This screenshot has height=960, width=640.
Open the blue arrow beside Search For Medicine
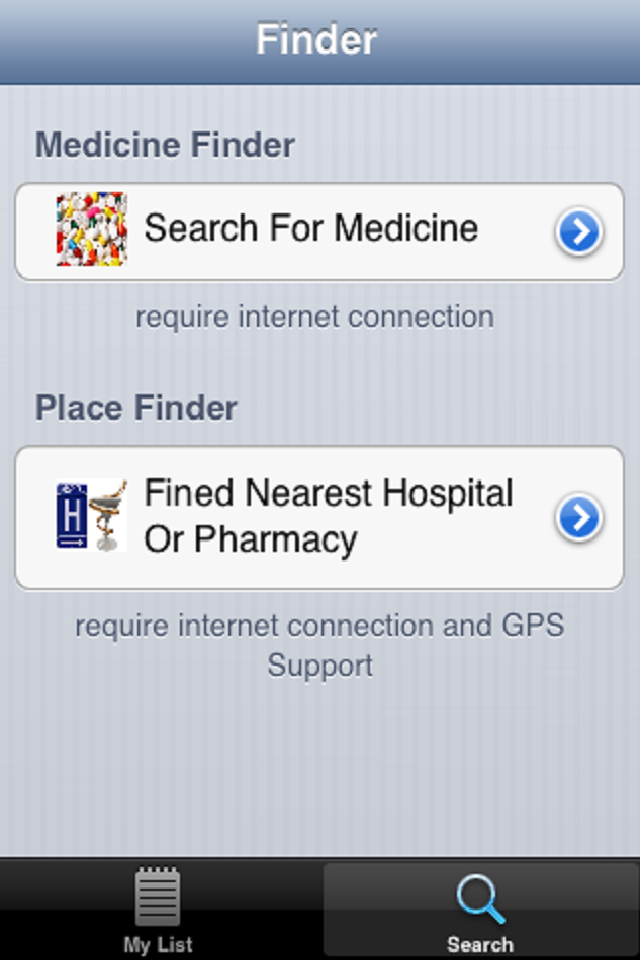coord(579,232)
